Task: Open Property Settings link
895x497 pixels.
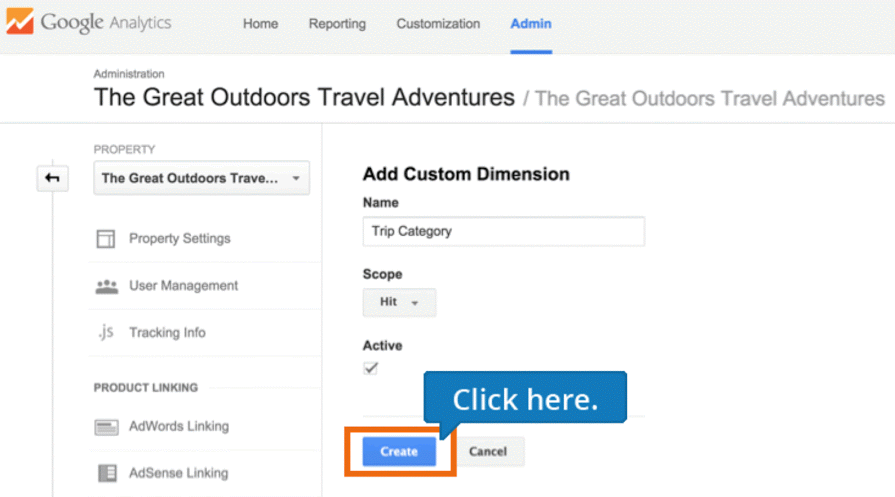Action: [x=180, y=239]
